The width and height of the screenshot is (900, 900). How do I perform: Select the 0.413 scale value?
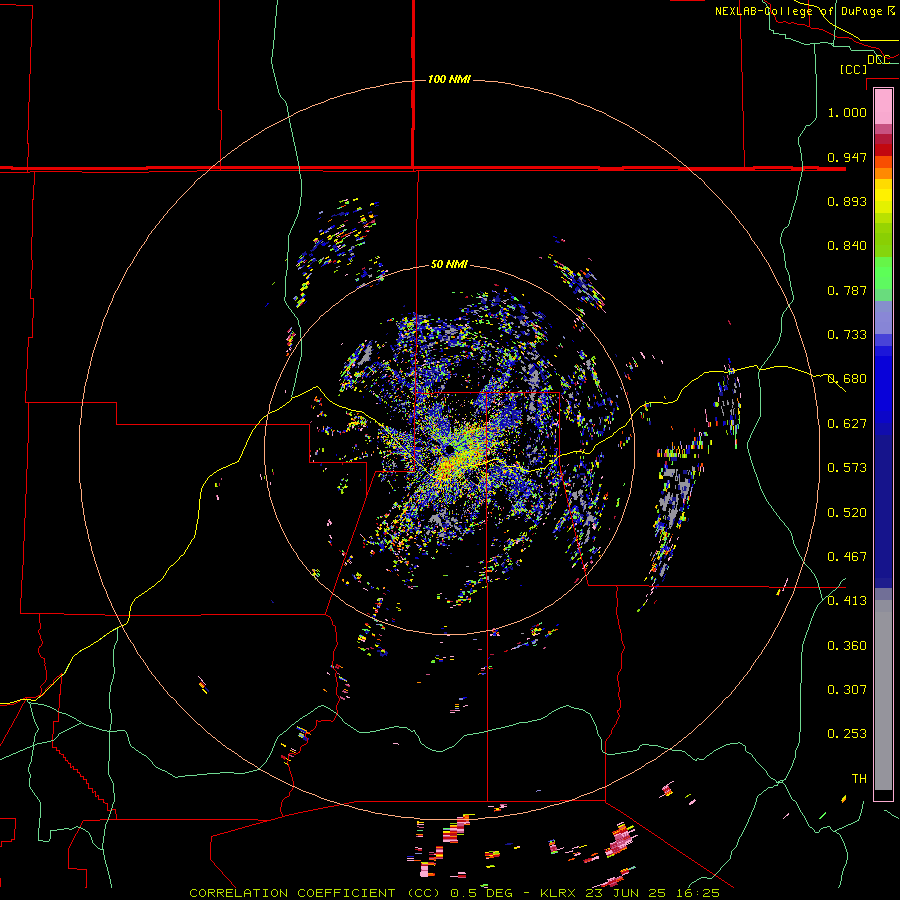[x=847, y=601]
